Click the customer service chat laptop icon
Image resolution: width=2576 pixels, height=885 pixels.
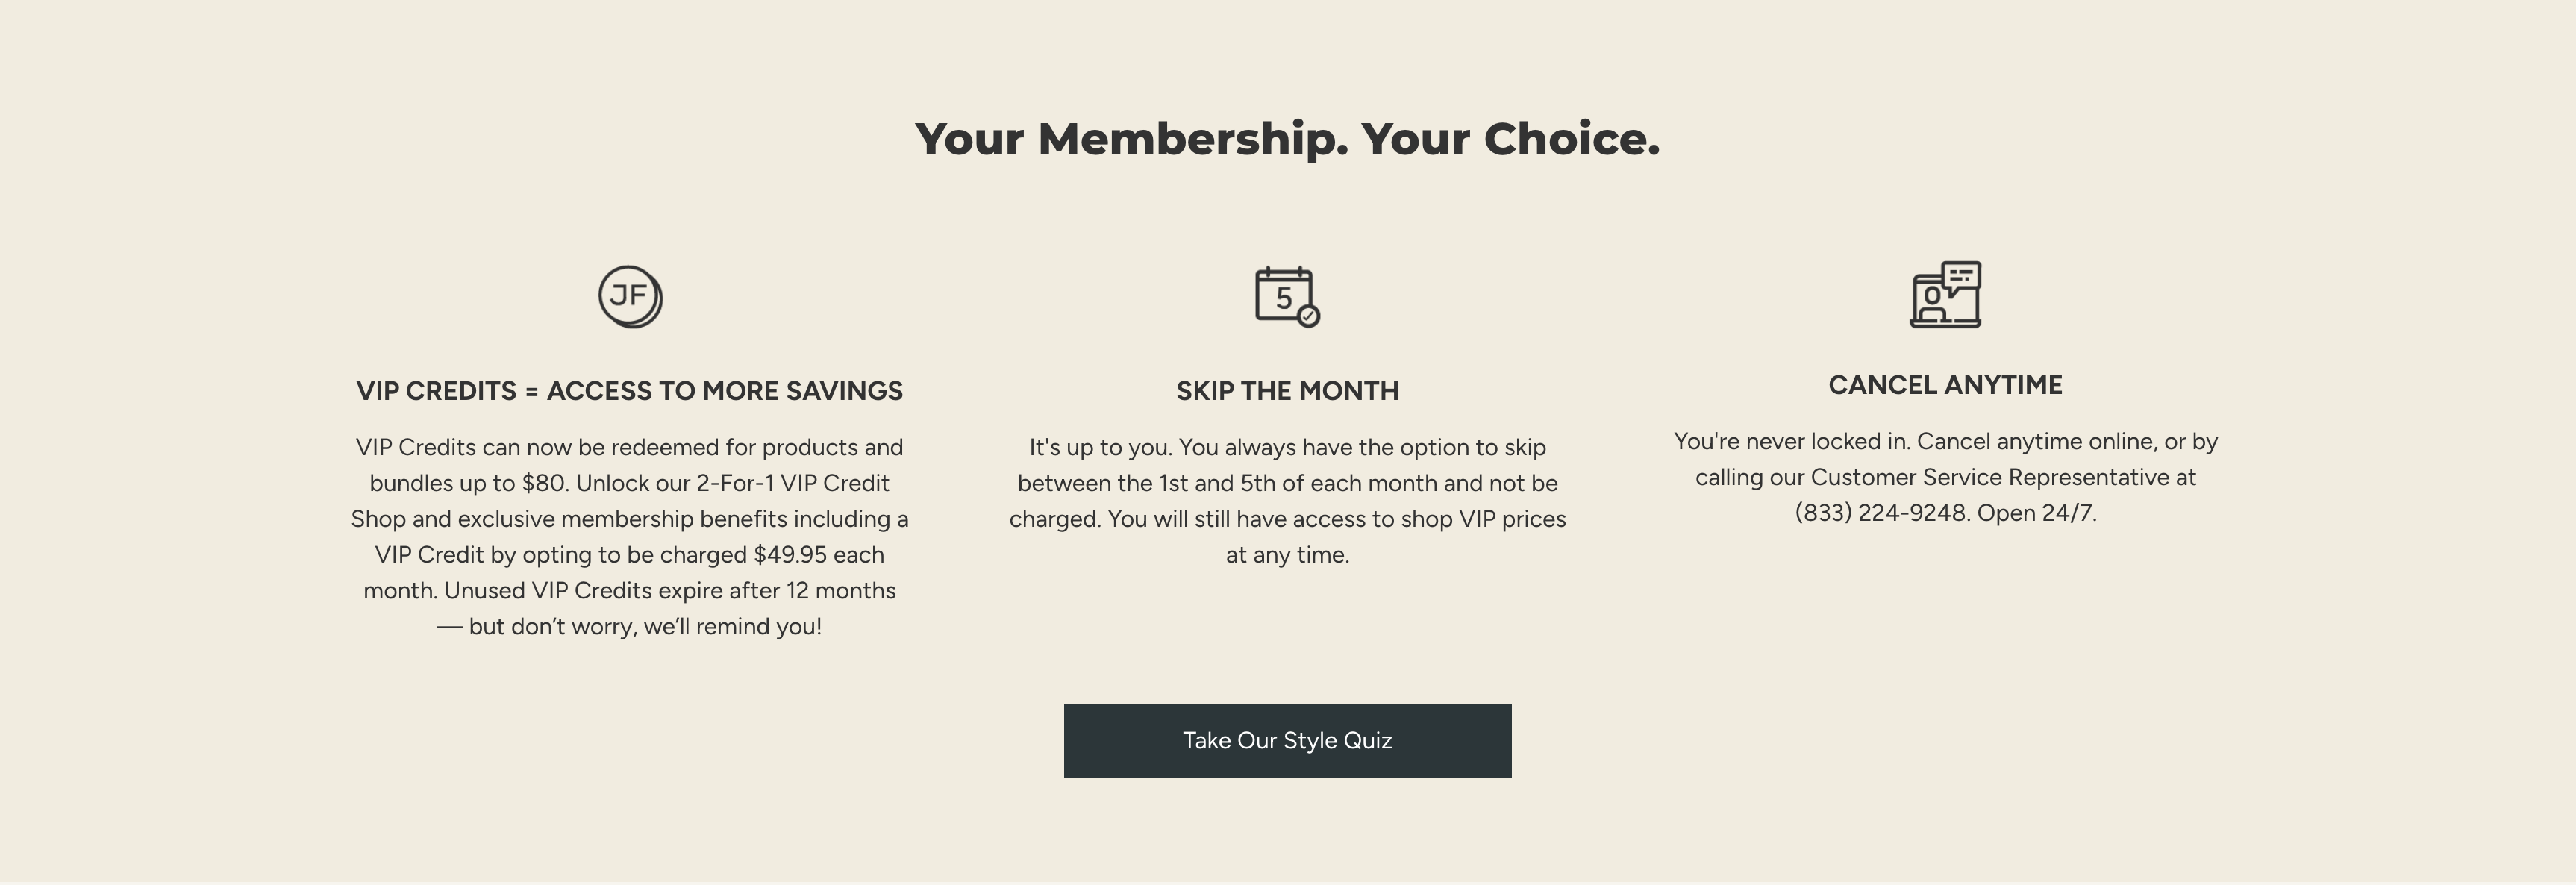click(x=1946, y=296)
